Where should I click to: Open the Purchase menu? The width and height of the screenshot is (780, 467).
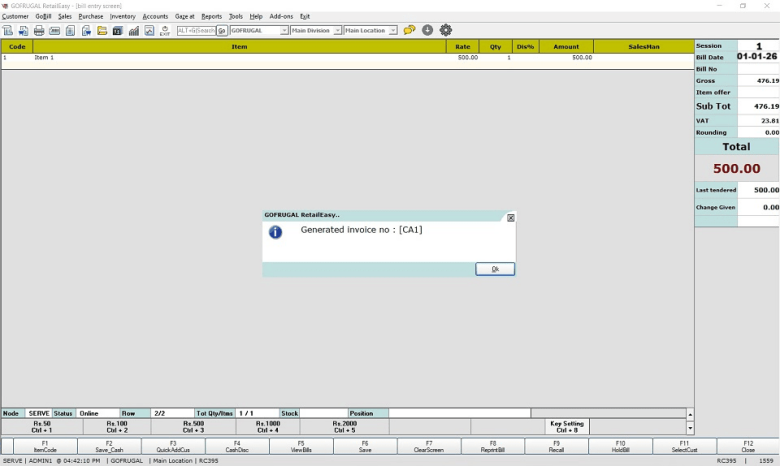(91, 16)
